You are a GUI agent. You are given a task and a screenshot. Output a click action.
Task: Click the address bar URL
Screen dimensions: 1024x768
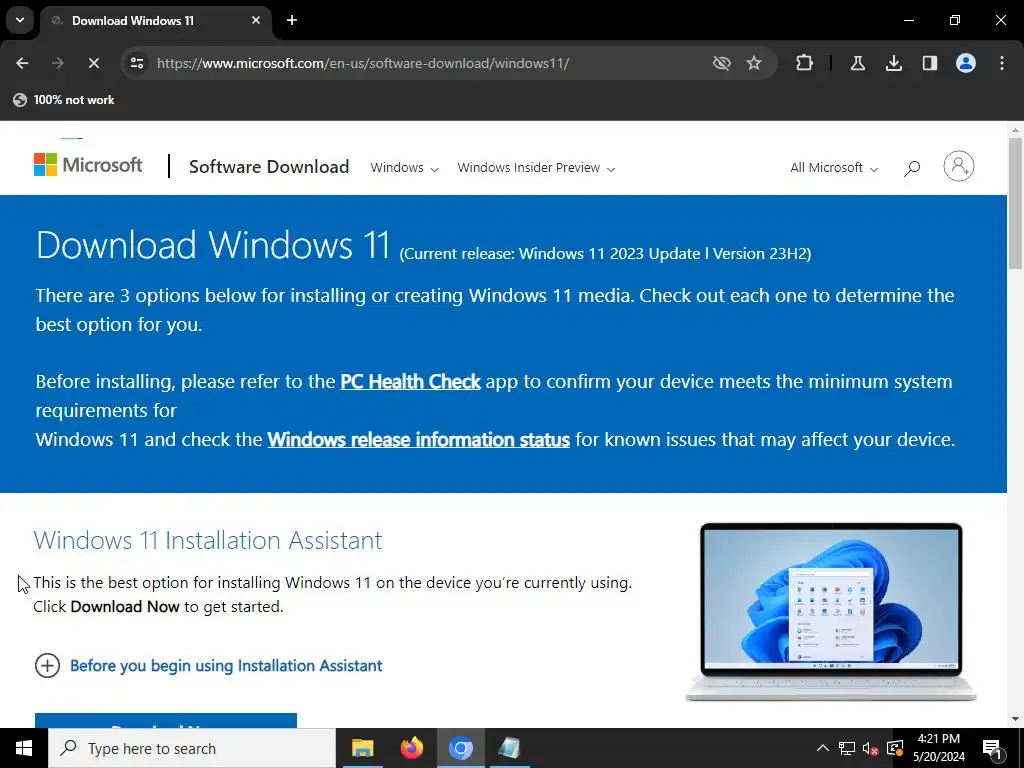(363, 63)
